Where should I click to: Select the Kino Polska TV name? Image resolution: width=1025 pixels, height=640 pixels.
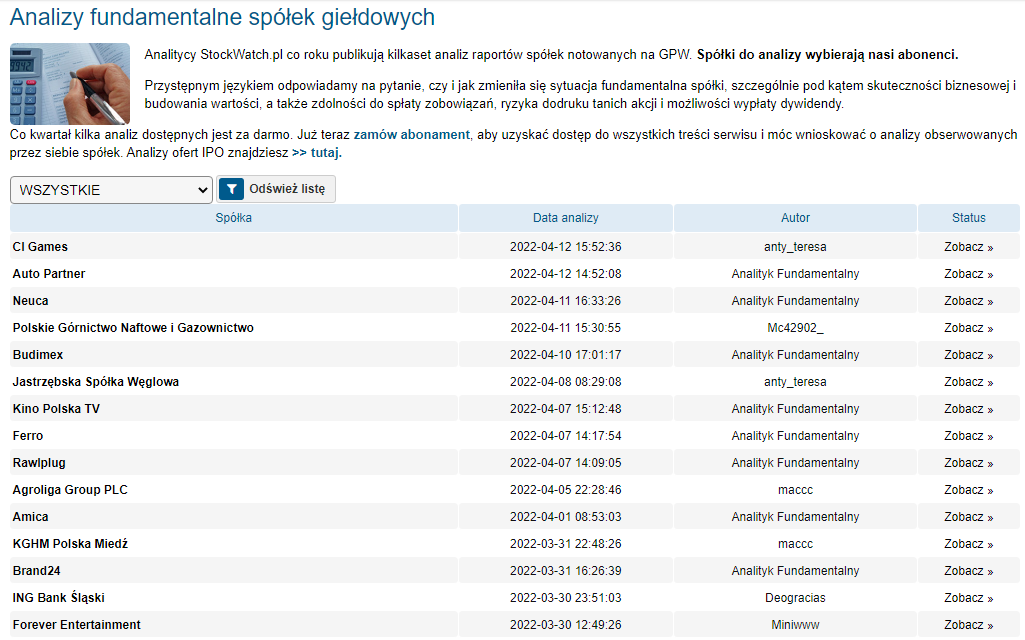pyautogui.click(x=56, y=409)
